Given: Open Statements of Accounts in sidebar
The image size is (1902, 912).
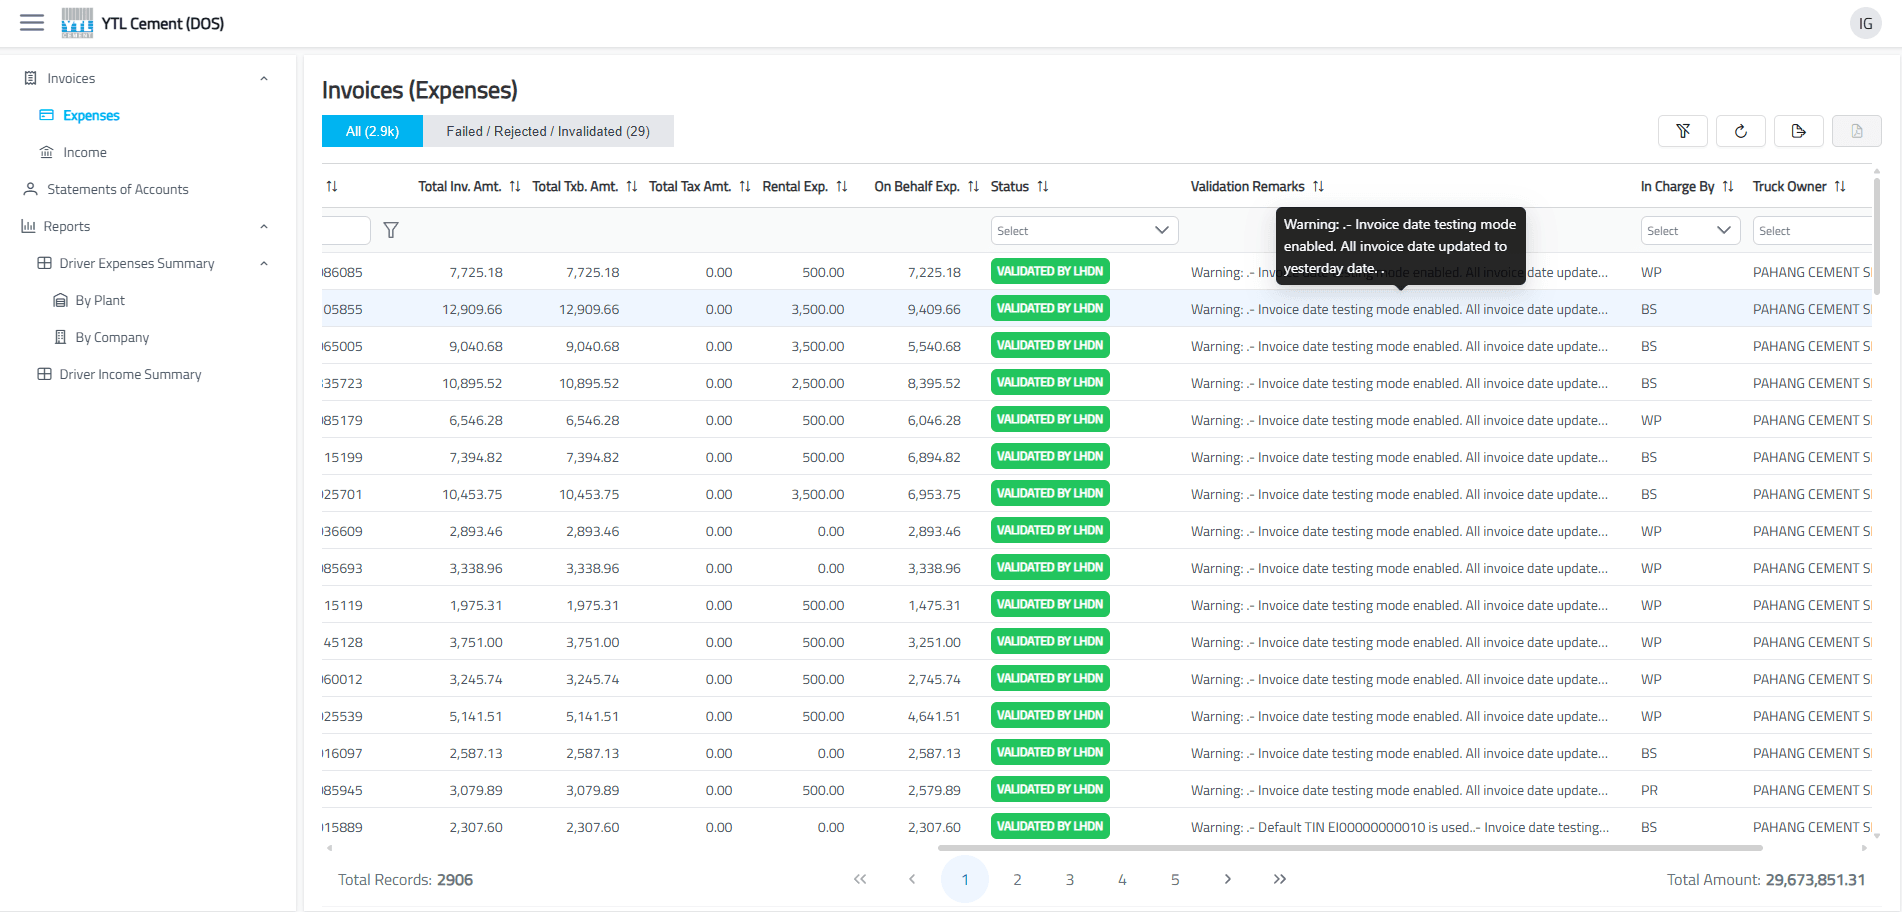Looking at the screenshot, I should pos(117,190).
